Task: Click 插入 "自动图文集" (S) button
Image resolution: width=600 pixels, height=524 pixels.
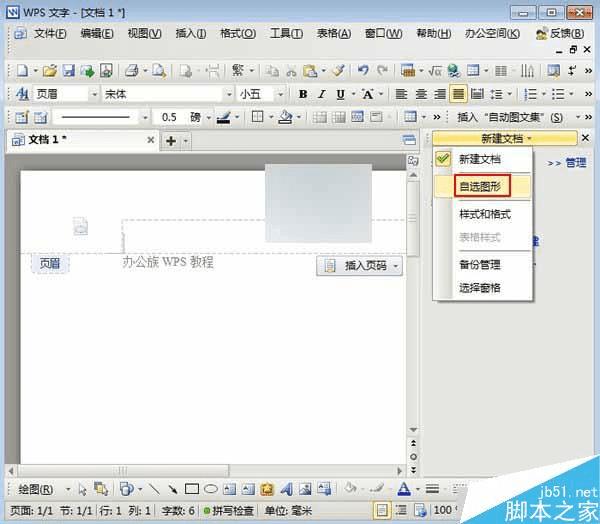Action: tap(510, 117)
